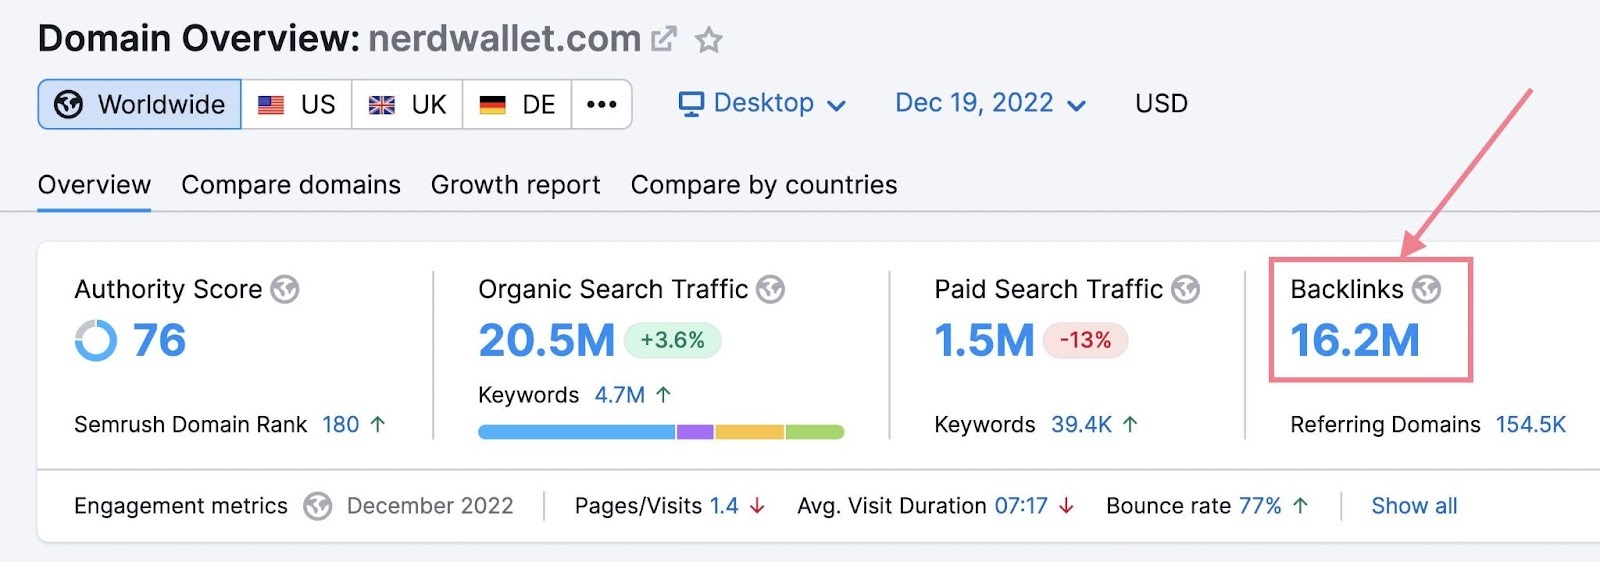Click yellow segment of keywords distribution bar
Screen dimensions: 1600x562
pyautogui.click(x=749, y=432)
